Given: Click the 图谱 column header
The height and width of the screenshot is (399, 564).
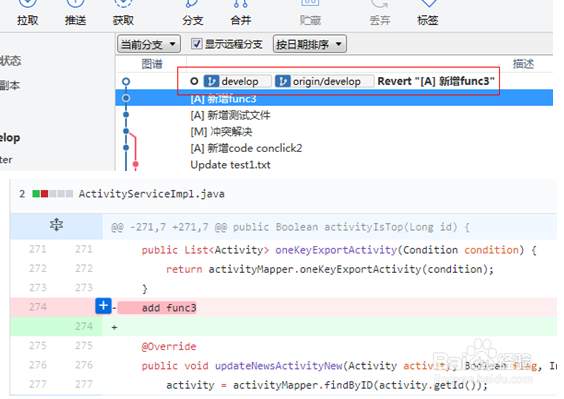Looking at the screenshot, I should [x=152, y=64].
